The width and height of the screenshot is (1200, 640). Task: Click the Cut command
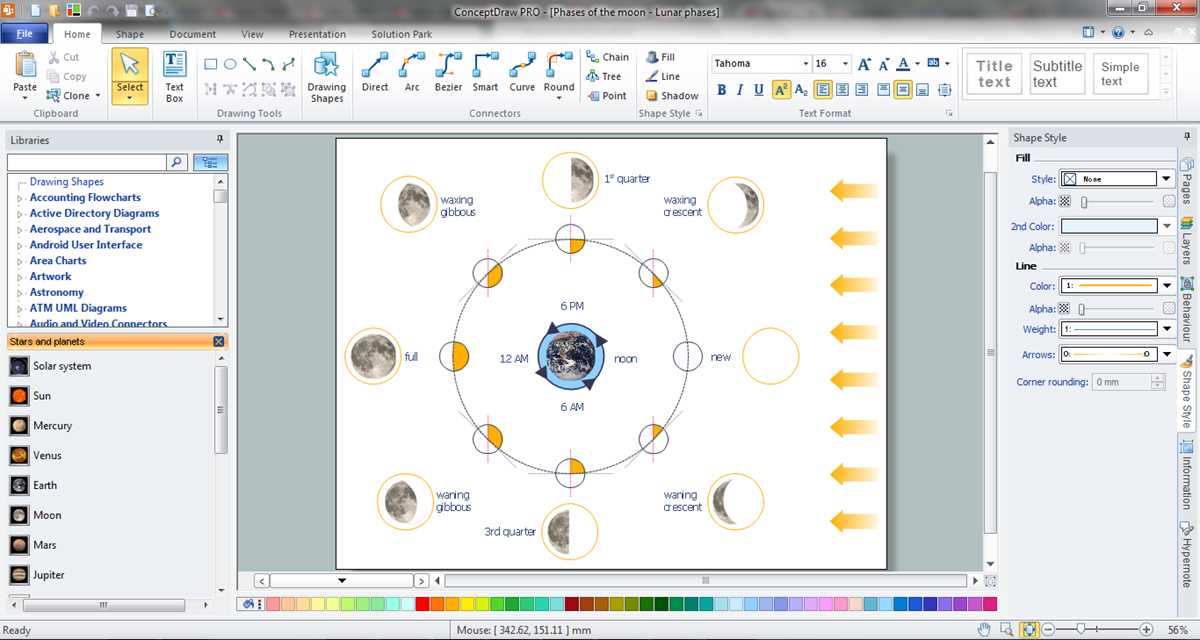[x=63, y=57]
